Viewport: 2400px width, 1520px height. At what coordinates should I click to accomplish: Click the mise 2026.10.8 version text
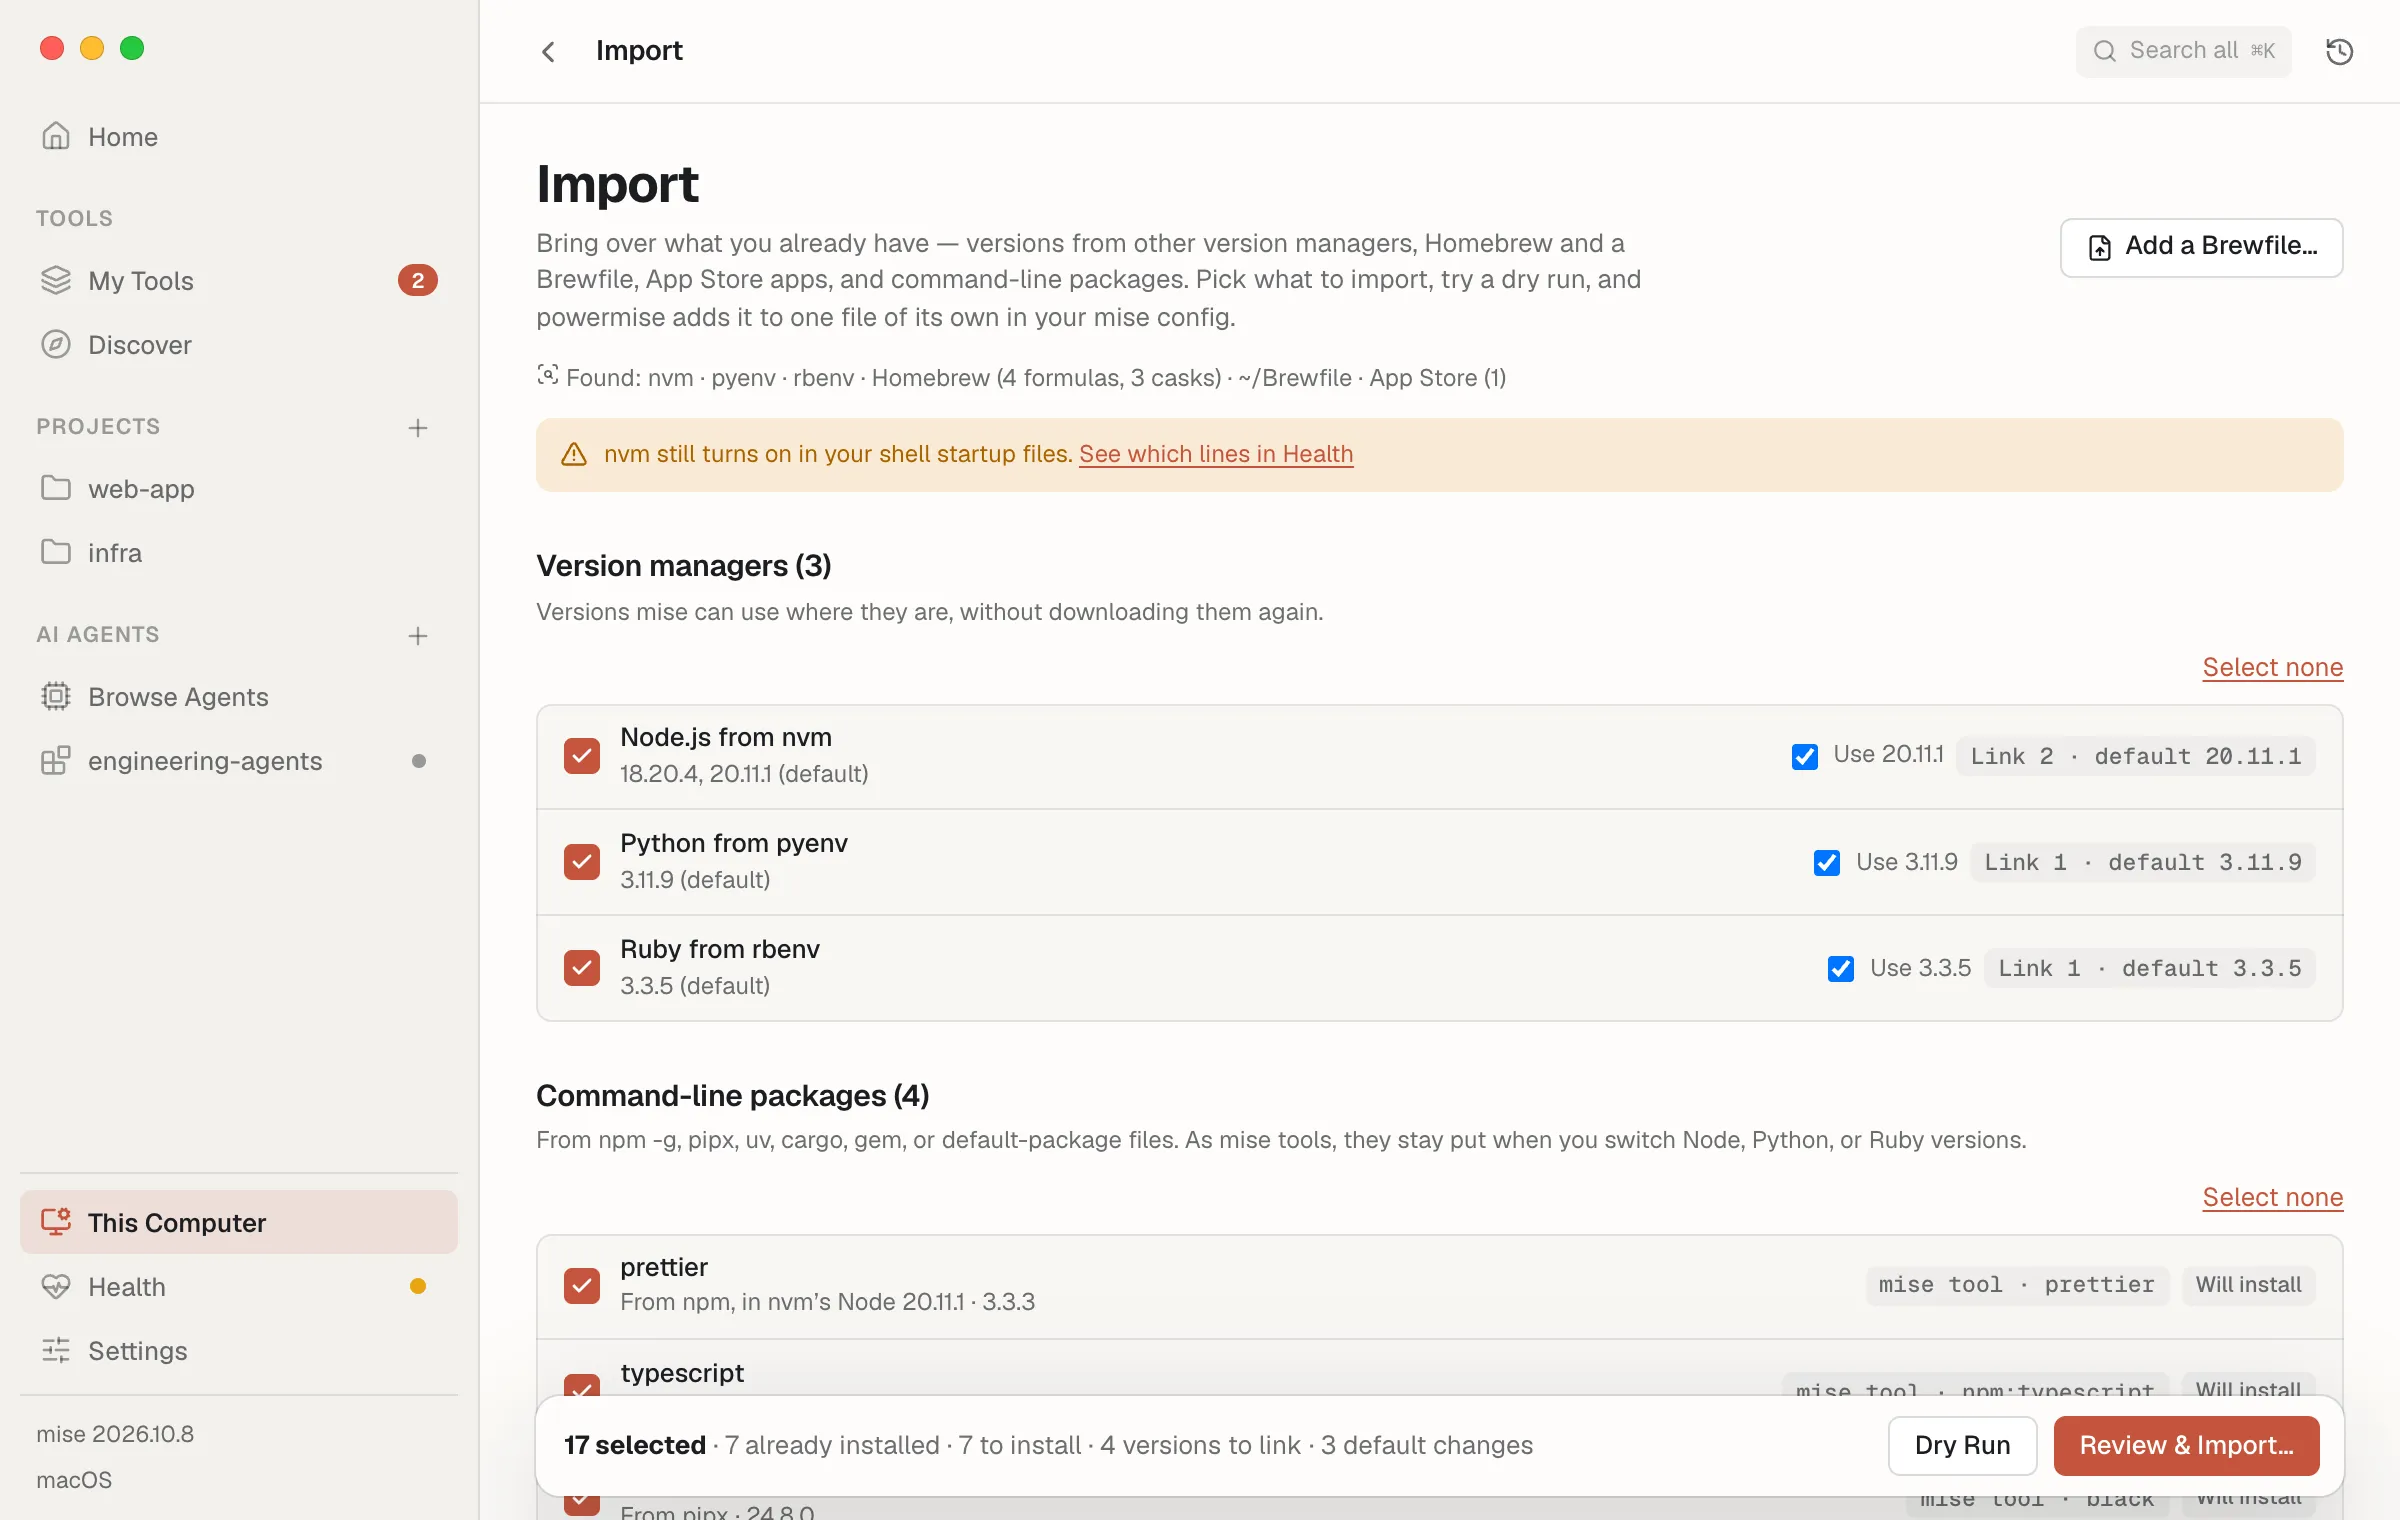tap(115, 1434)
